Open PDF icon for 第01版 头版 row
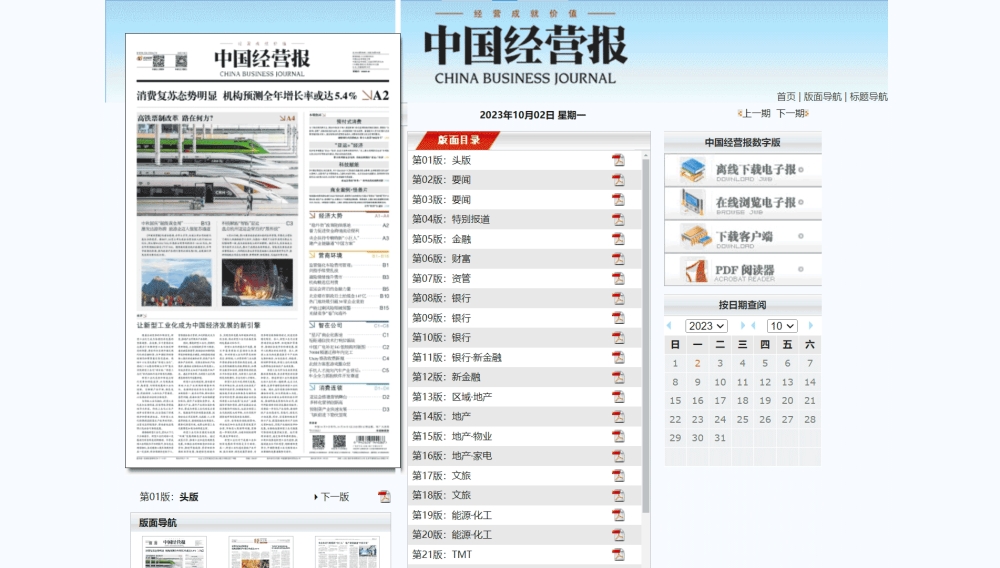Image resolution: width=1000 pixels, height=568 pixels. 618,160
